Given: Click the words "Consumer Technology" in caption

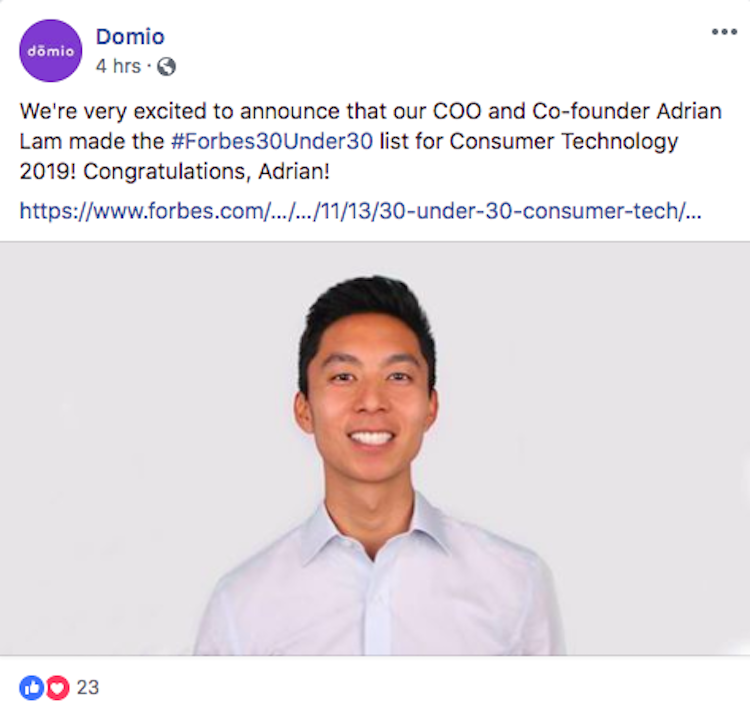Looking at the screenshot, I should tap(564, 142).
